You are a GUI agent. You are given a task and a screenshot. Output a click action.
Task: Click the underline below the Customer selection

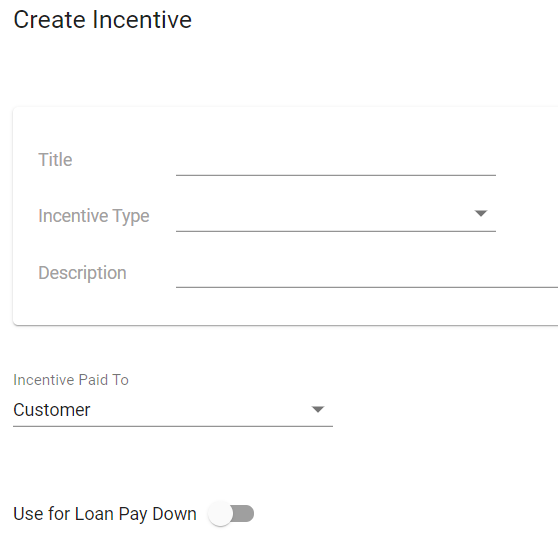(x=173, y=426)
